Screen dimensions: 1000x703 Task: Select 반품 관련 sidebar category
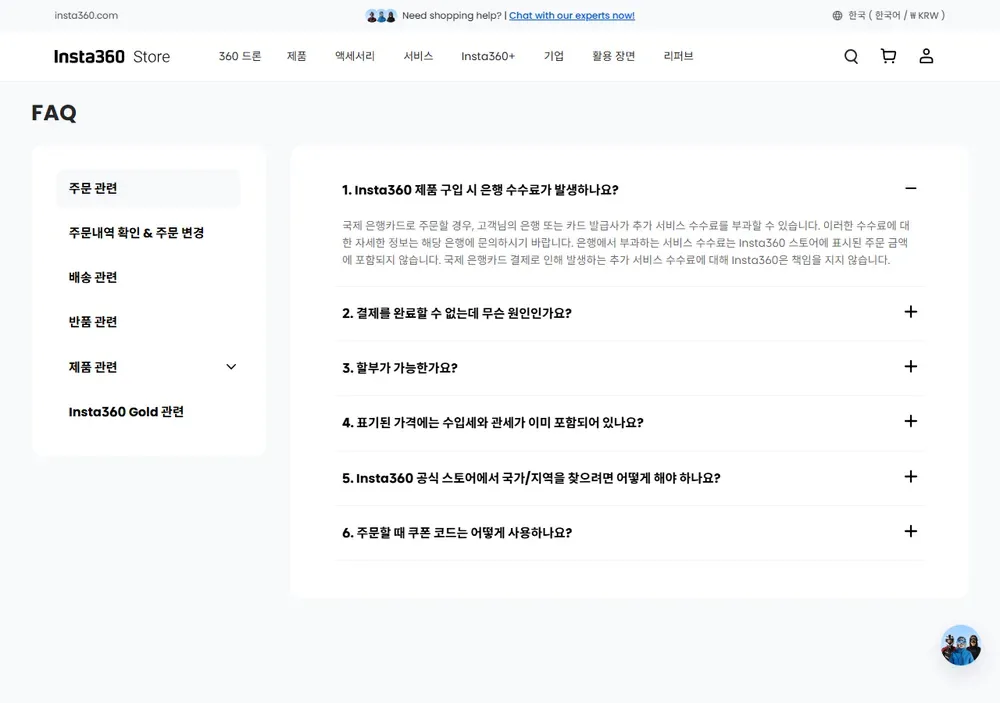click(93, 322)
